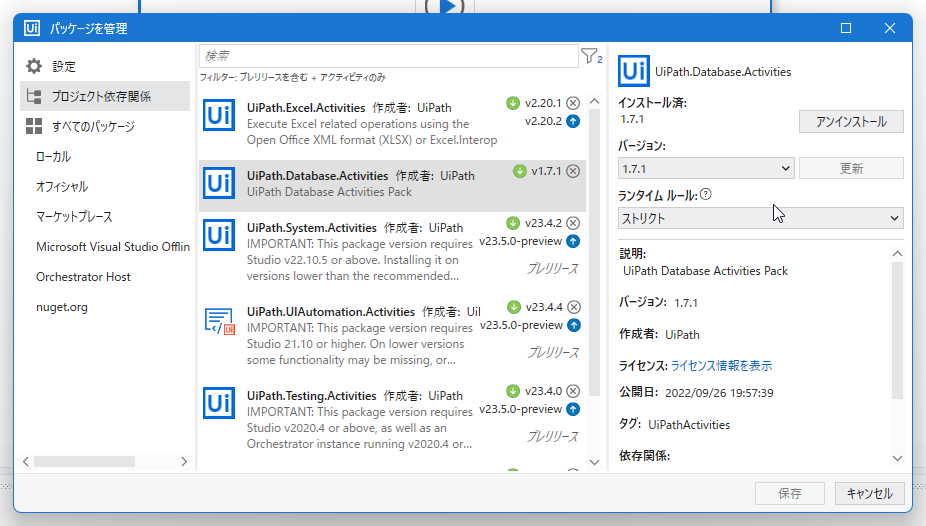The height and width of the screenshot is (526, 926).
Task: Select the nuget.org package source
Action: pos(62,307)
